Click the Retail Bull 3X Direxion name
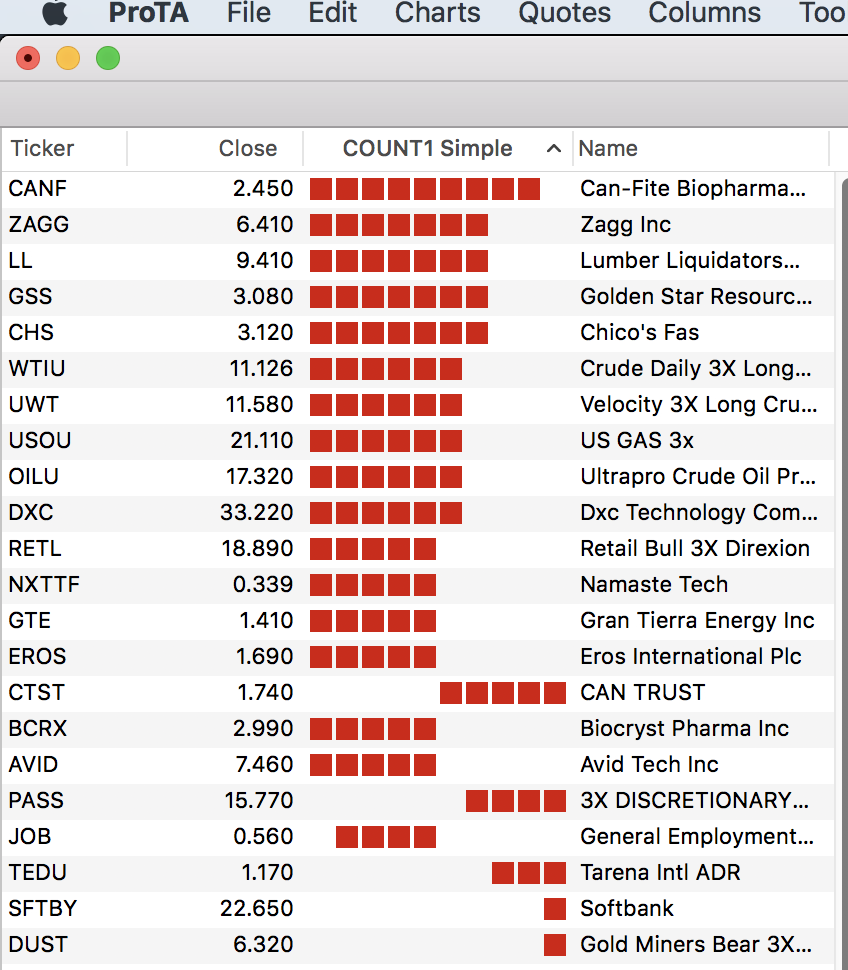Image resolution: width=848 pixels, height=970 pixels. 695,549
